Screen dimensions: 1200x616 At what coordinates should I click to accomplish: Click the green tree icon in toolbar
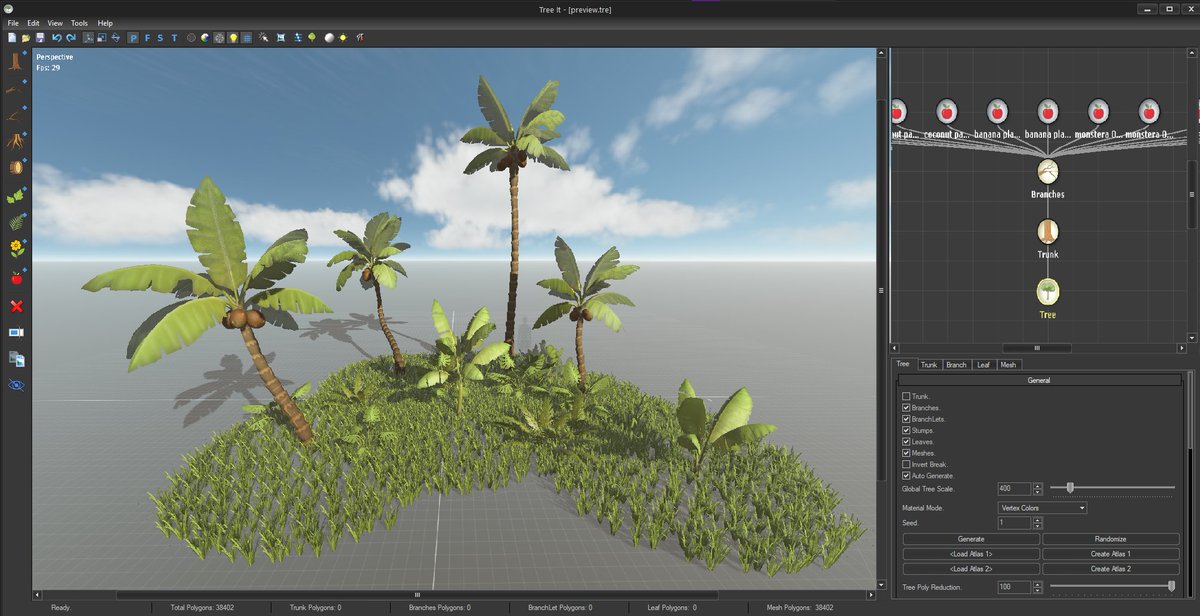point(312,38)
